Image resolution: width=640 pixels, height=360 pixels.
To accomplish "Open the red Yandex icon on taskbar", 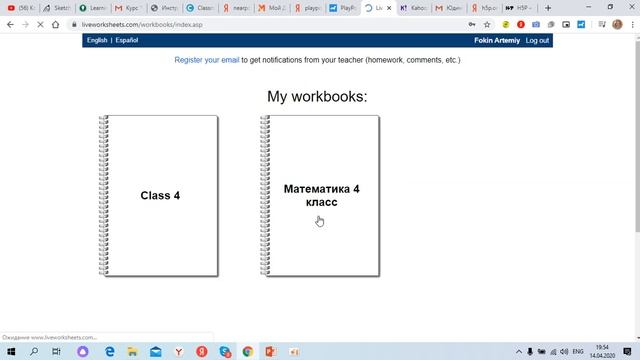I will click(x=202, y=351).
